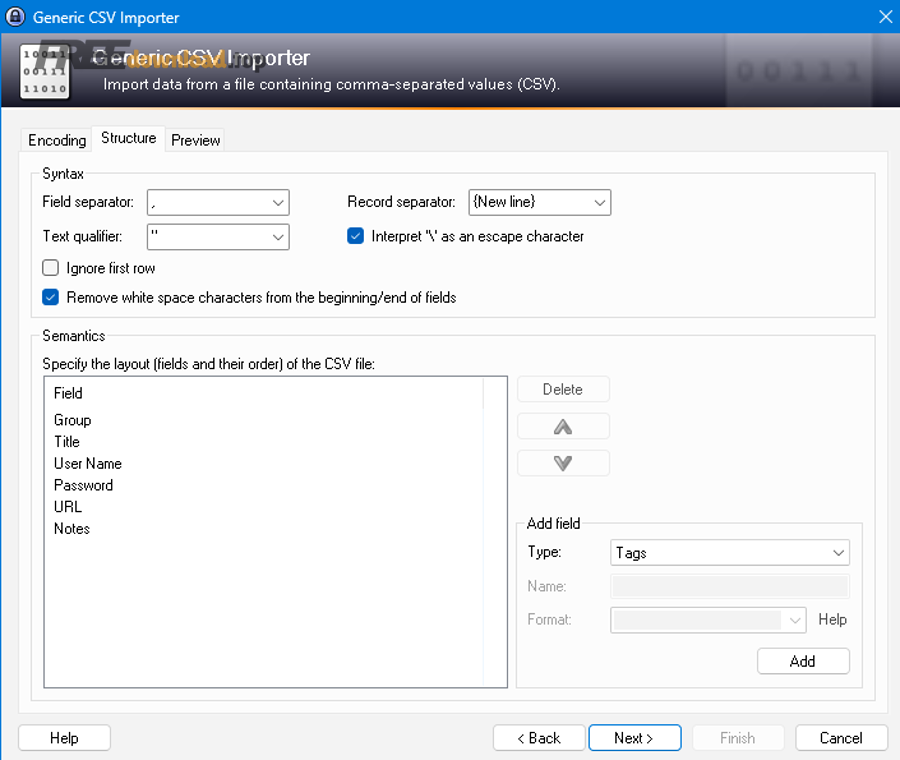Uncheck Remove white space characters option

[51, 297]
